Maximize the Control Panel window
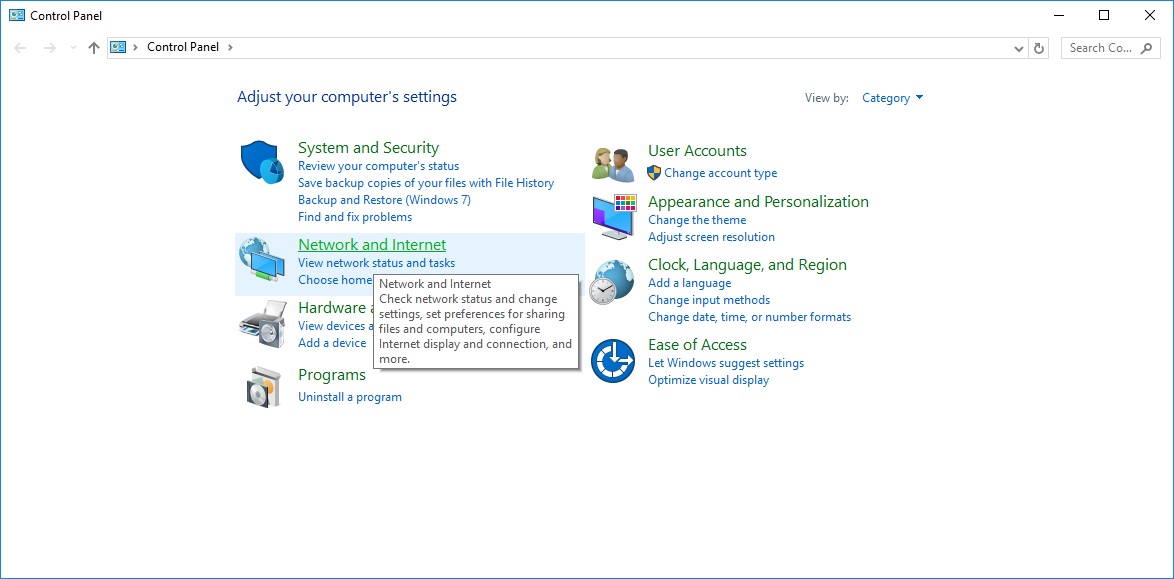The height and width of the screenshot is (579, 1174). coord(1104,15)
